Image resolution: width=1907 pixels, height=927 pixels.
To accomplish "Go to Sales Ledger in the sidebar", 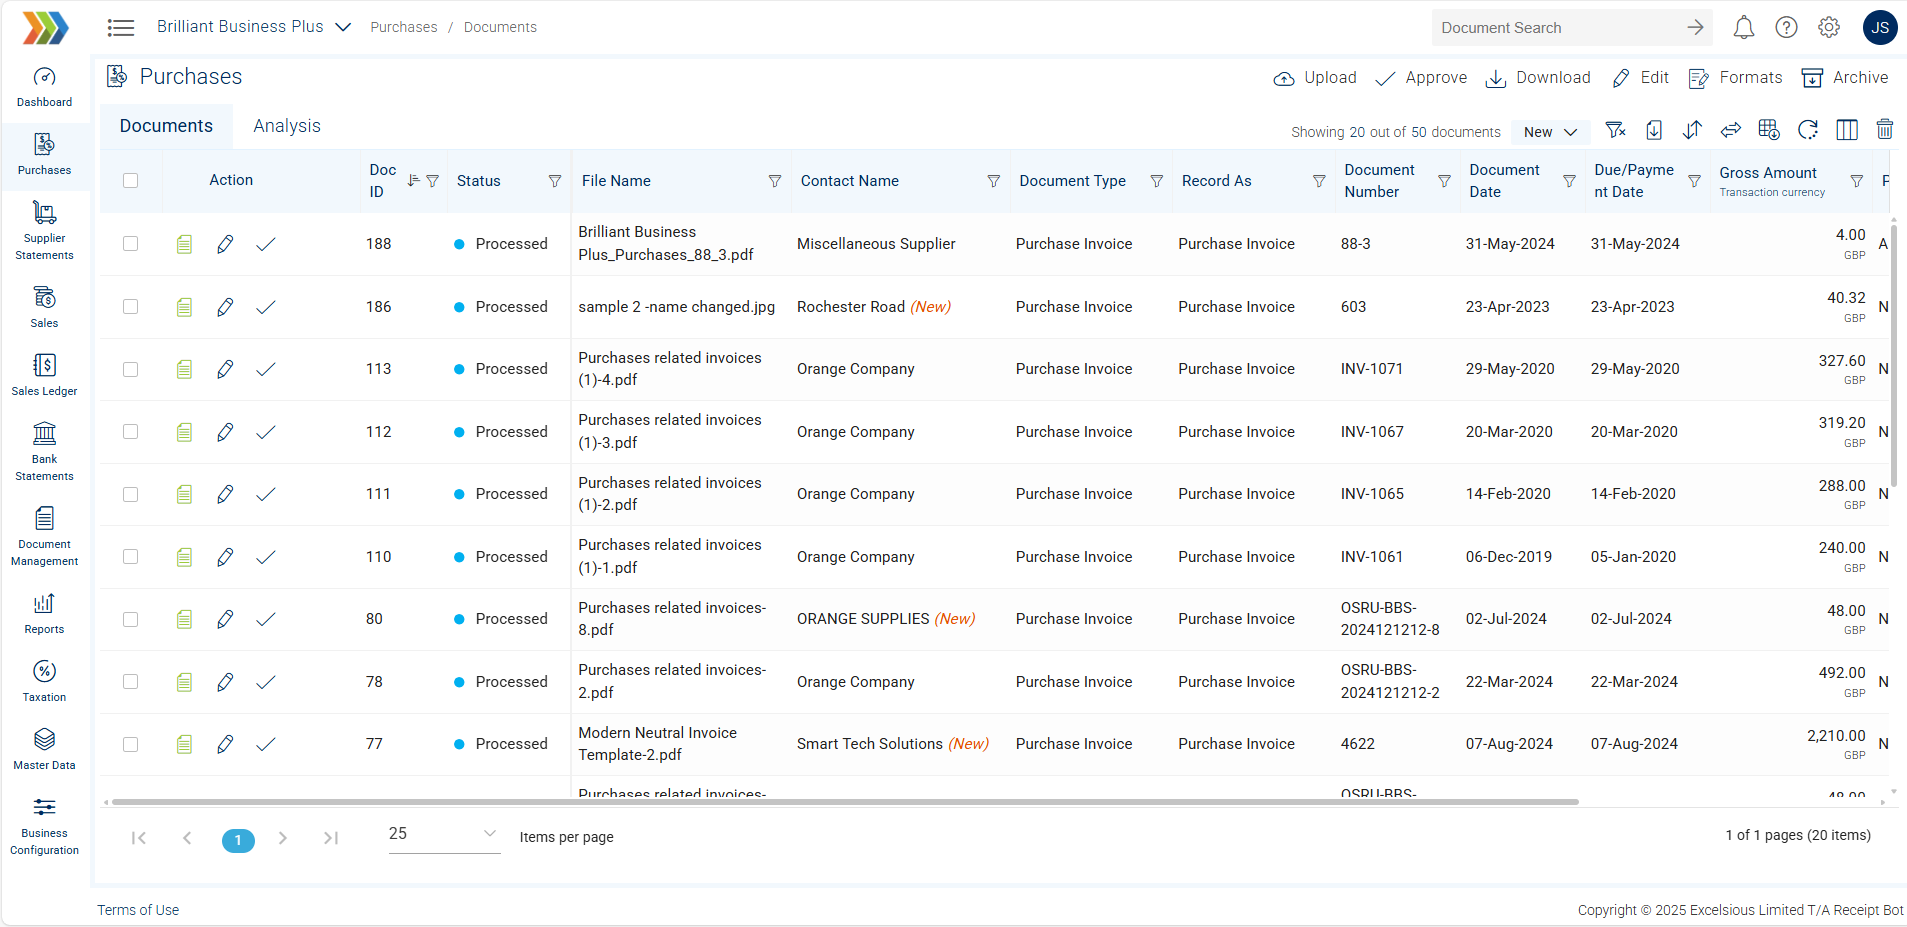I will pos(44,373).
